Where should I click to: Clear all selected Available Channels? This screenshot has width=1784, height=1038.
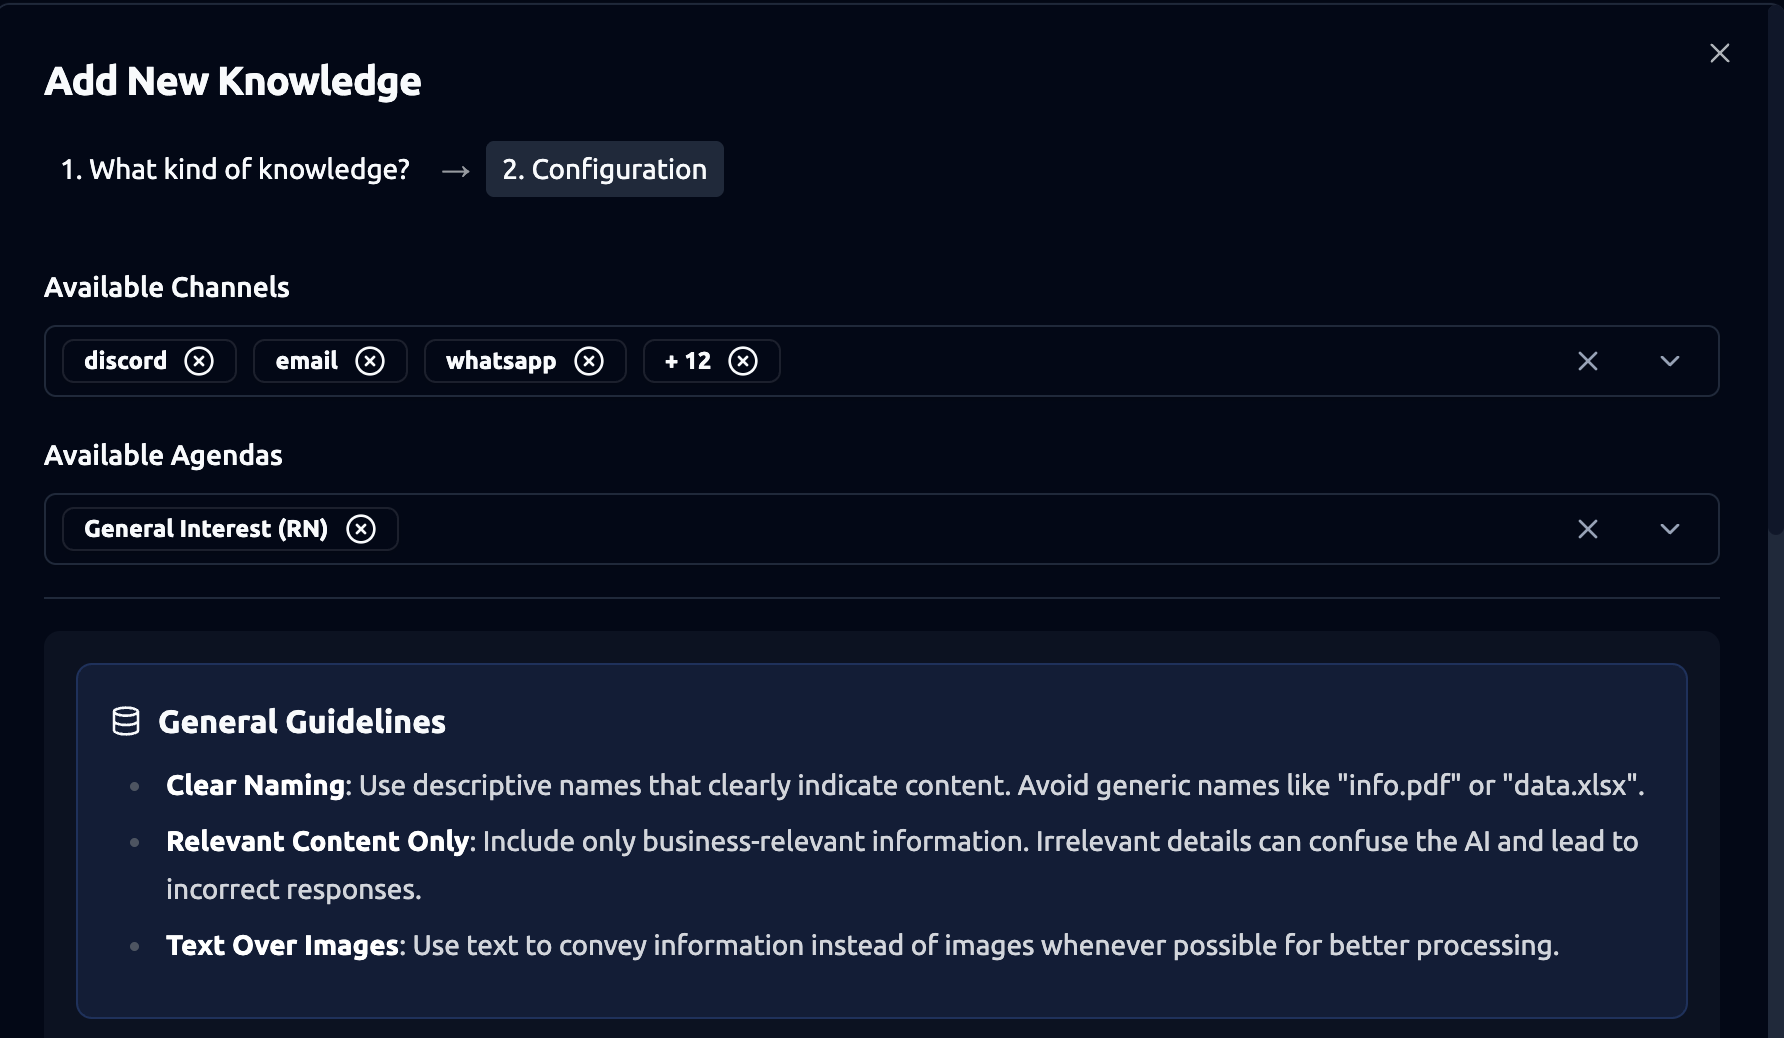[1587, 361]
